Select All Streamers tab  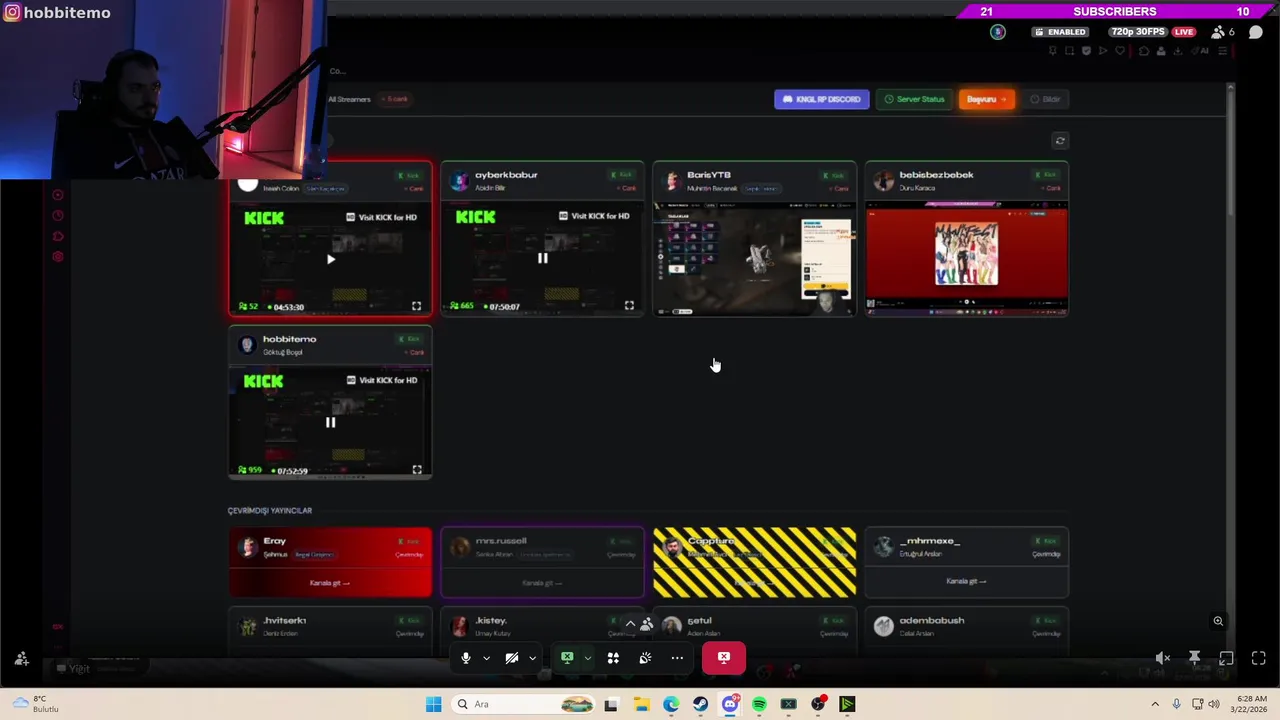pyautogui.click(x=349, y=99)
